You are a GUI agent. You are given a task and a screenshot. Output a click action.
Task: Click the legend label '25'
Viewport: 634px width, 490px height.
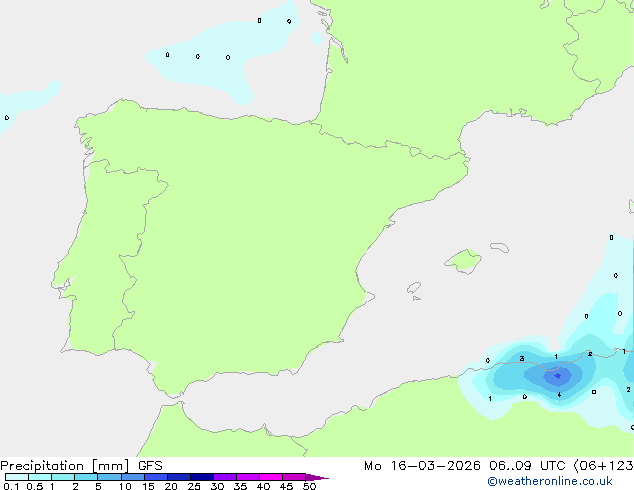click(194, 486)
